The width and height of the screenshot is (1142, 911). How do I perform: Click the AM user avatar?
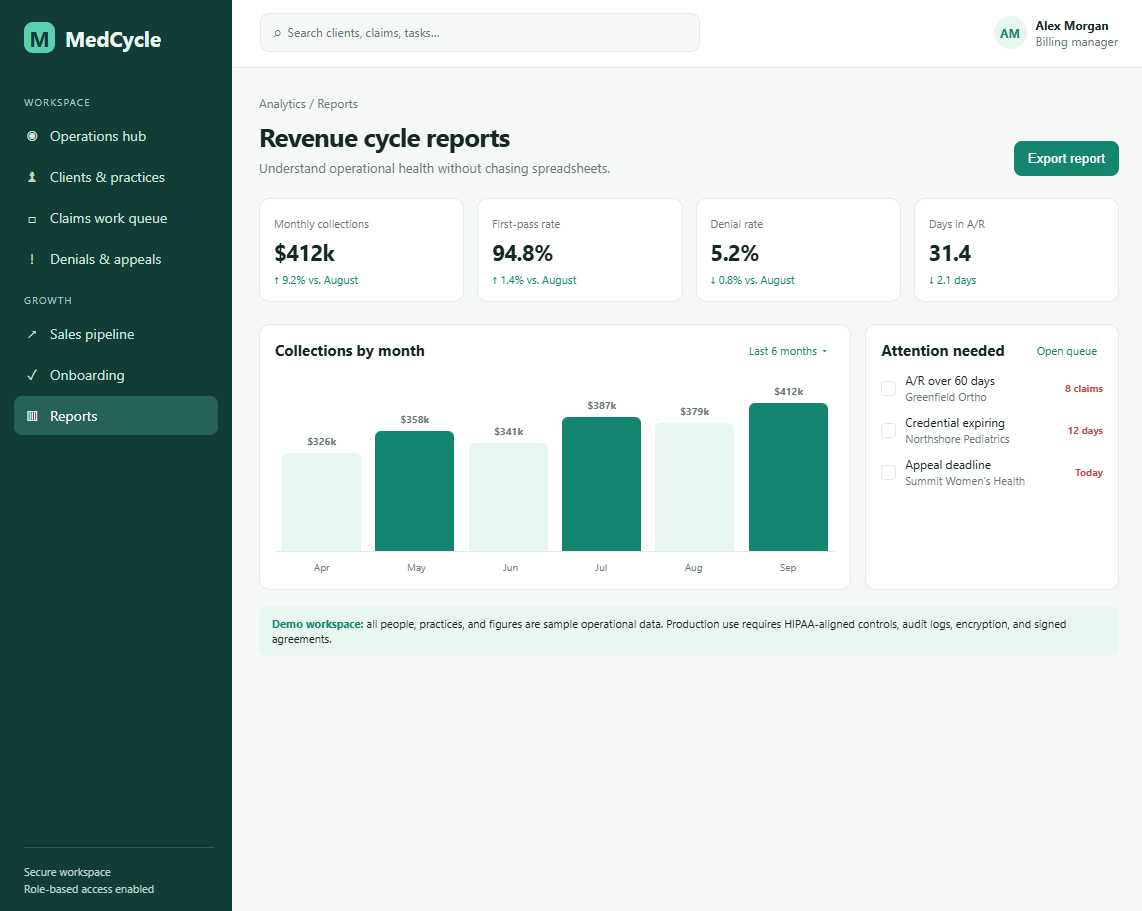pos(1010,33)
